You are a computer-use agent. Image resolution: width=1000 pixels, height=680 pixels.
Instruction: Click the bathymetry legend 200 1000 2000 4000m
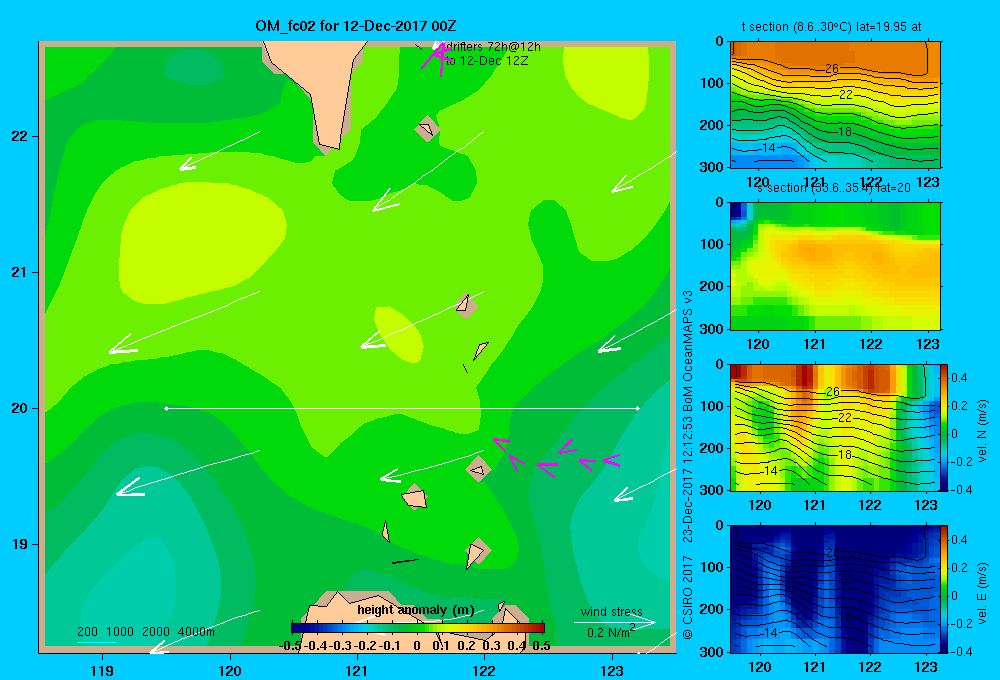tap(145, 632)
